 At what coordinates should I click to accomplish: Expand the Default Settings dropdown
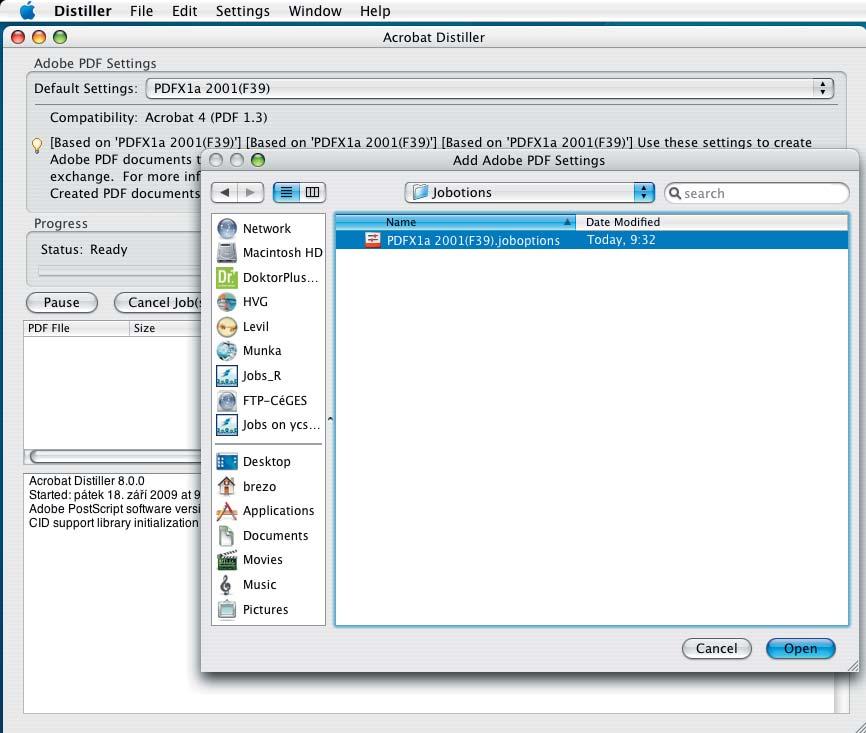pos(489,88)
